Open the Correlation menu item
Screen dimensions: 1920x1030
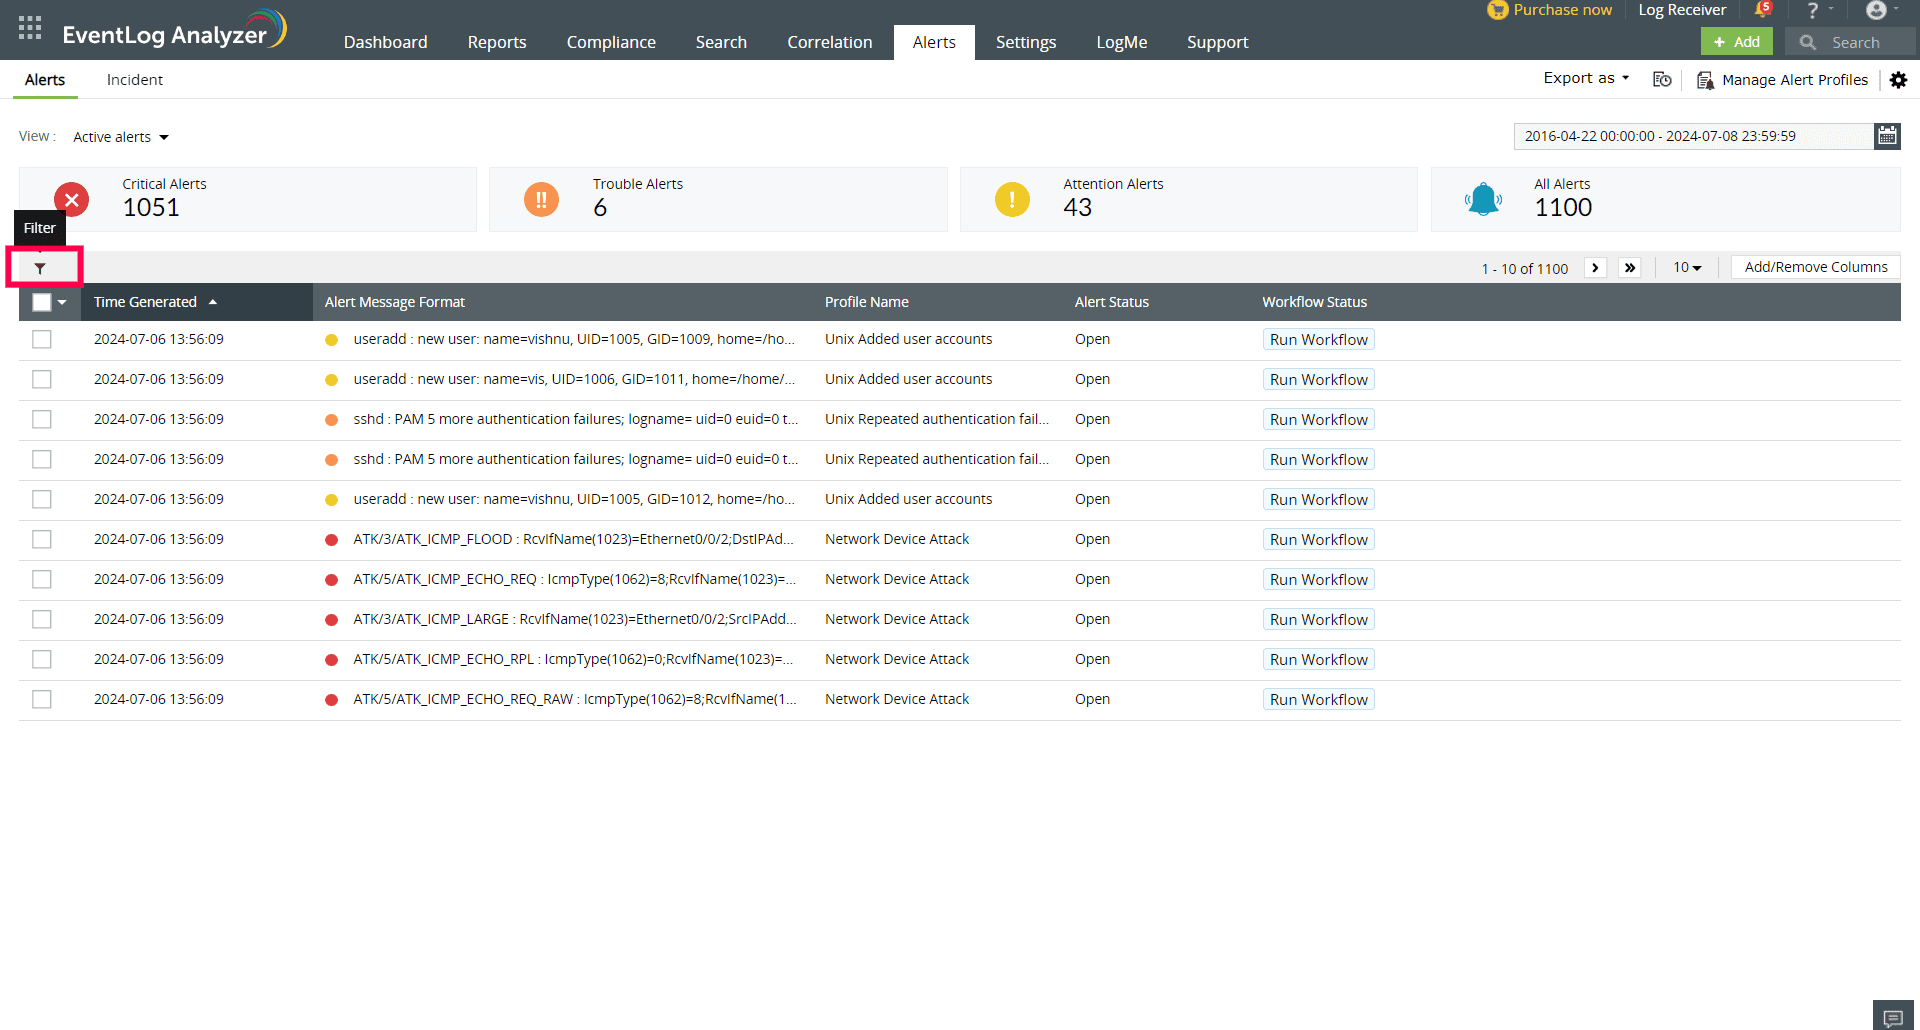(829, 42)
